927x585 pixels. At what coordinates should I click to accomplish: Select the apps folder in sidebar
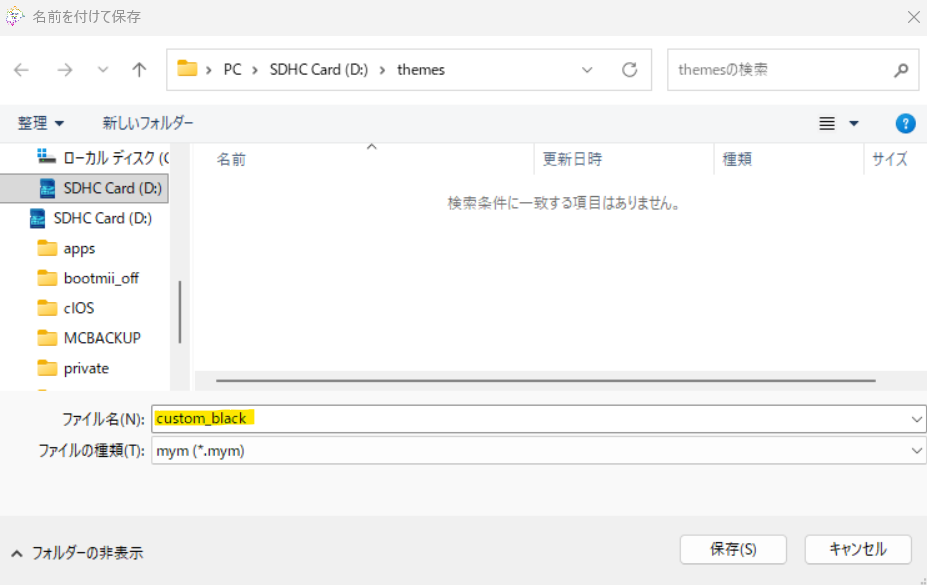(79, 248)
